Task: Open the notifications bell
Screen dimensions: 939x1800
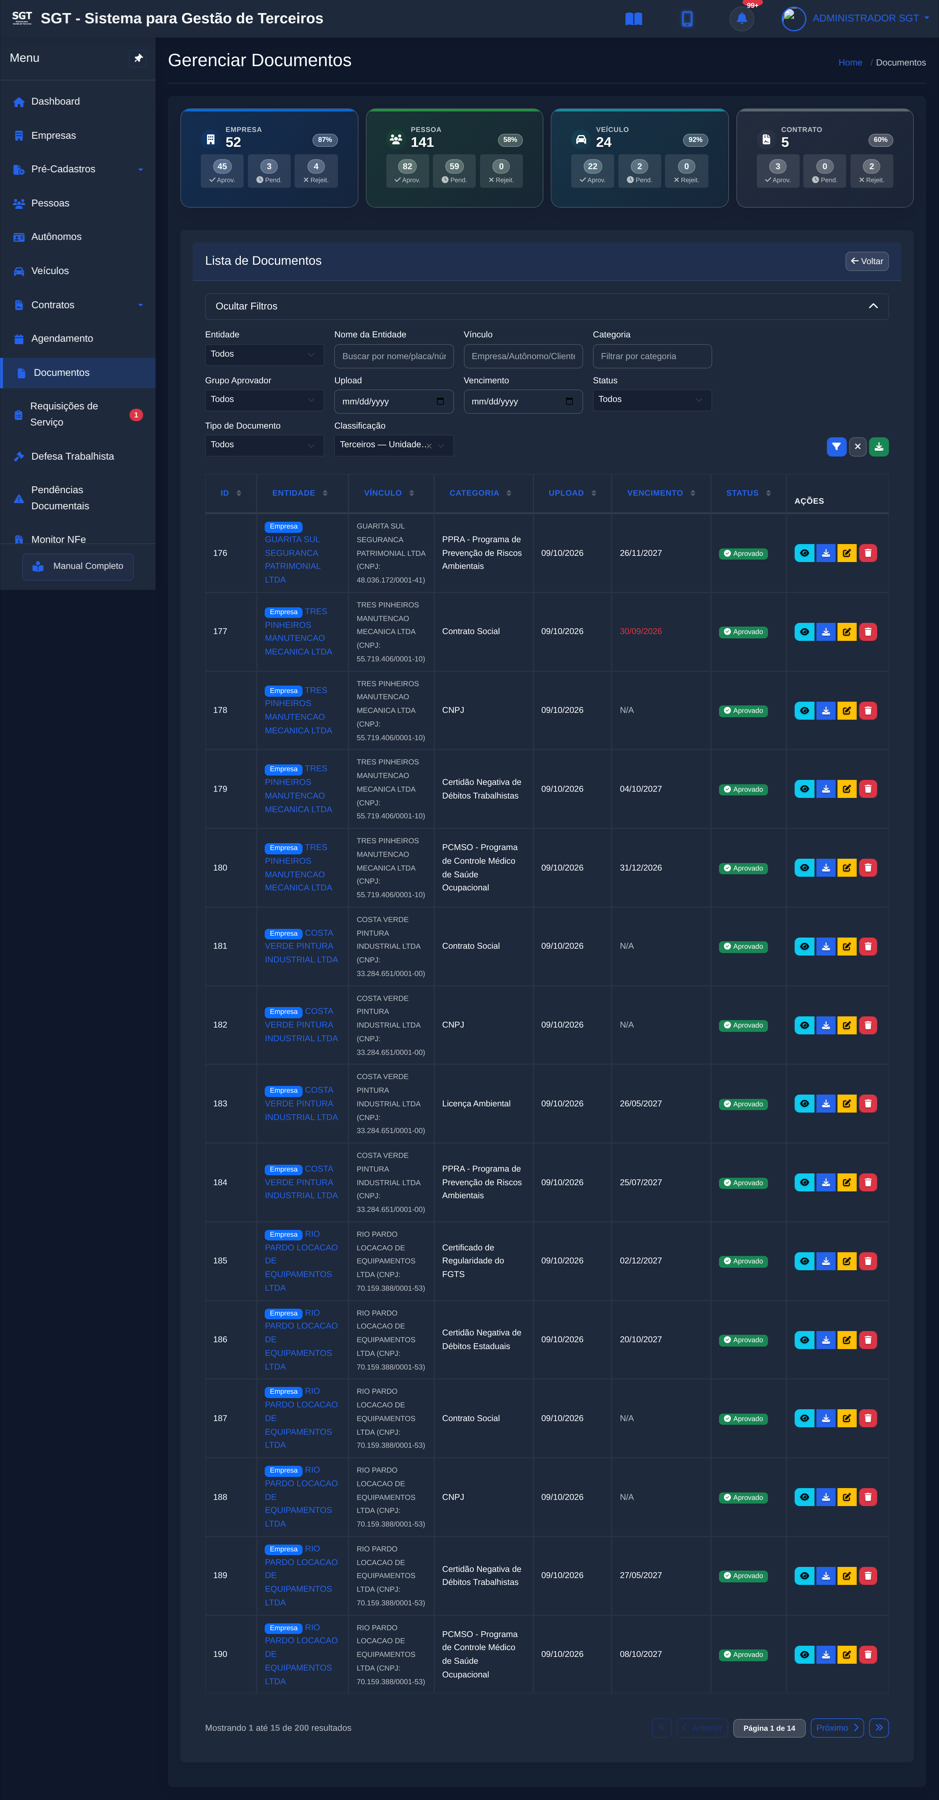Action: (742, 19)
